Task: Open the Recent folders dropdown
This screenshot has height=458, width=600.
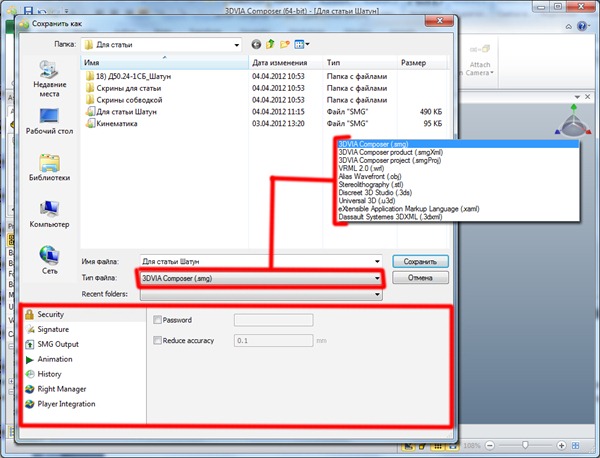Action: (261, 294)
